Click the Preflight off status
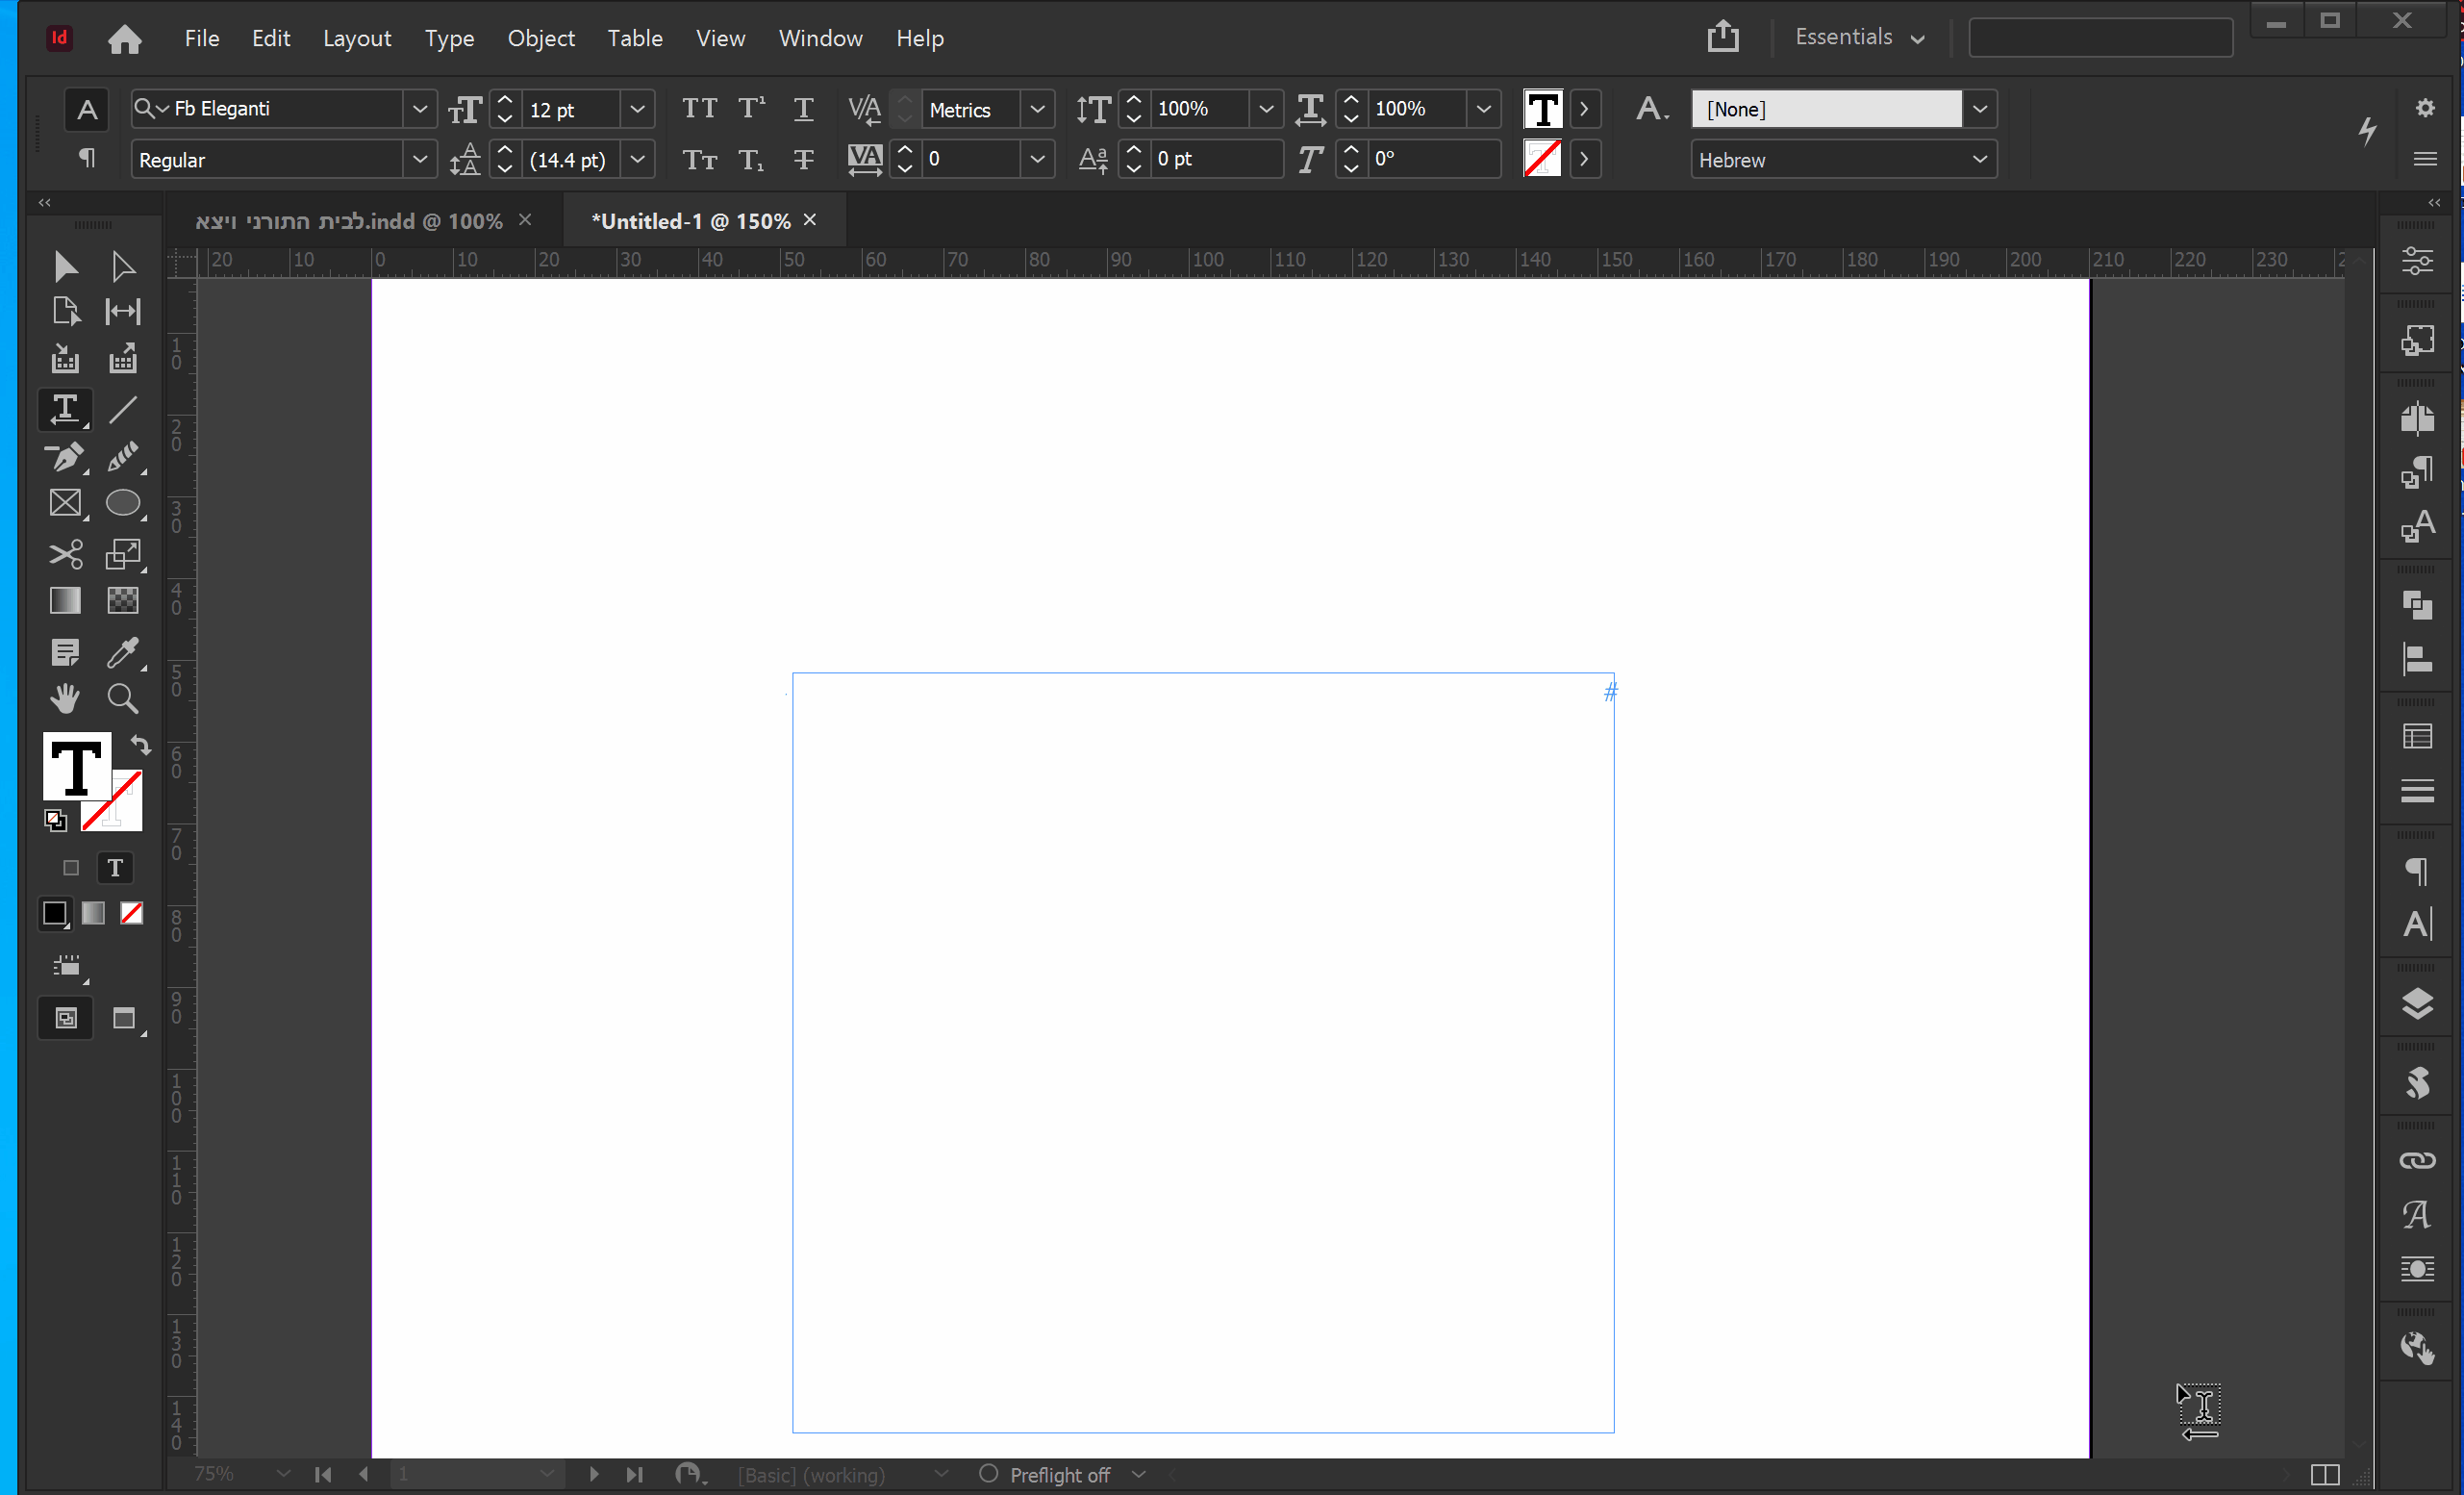The width and height of the screenshot is (2464, 1495). click(x=1059, y=1474)
